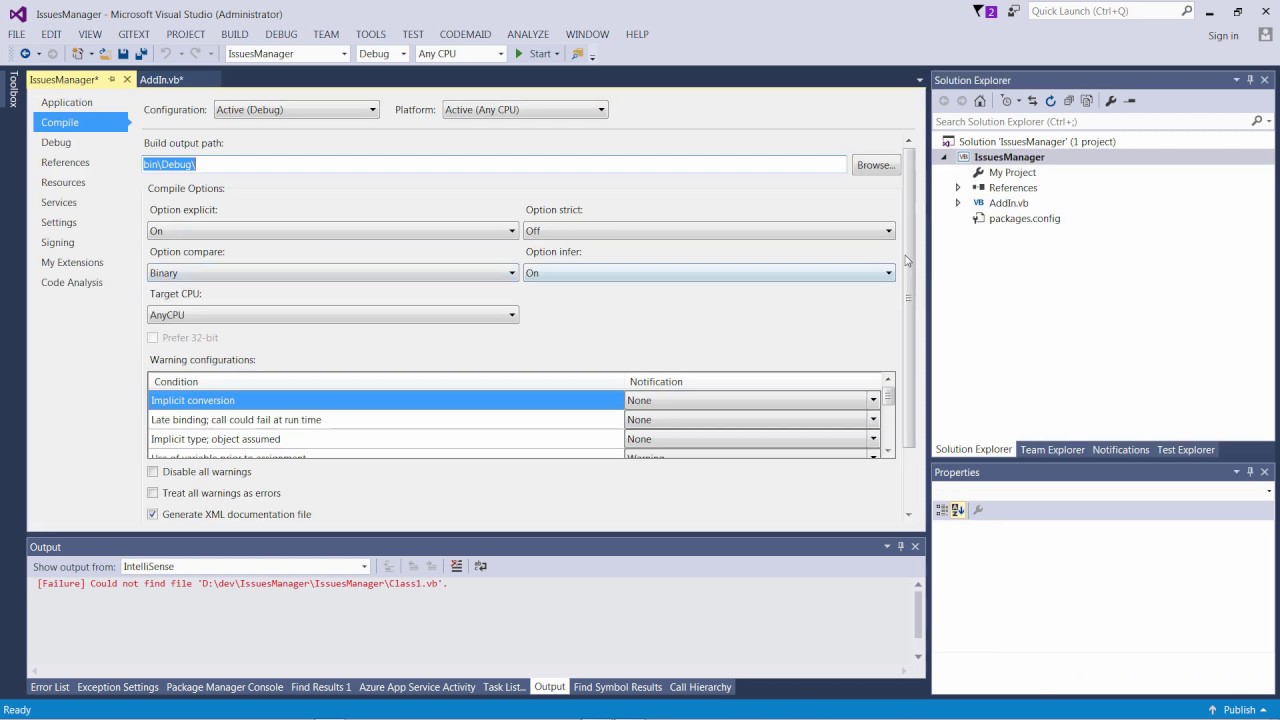Open the Option infer dropdown
Image resolution: width=1280 pixels, height=720 pixels.
[709, 273]
